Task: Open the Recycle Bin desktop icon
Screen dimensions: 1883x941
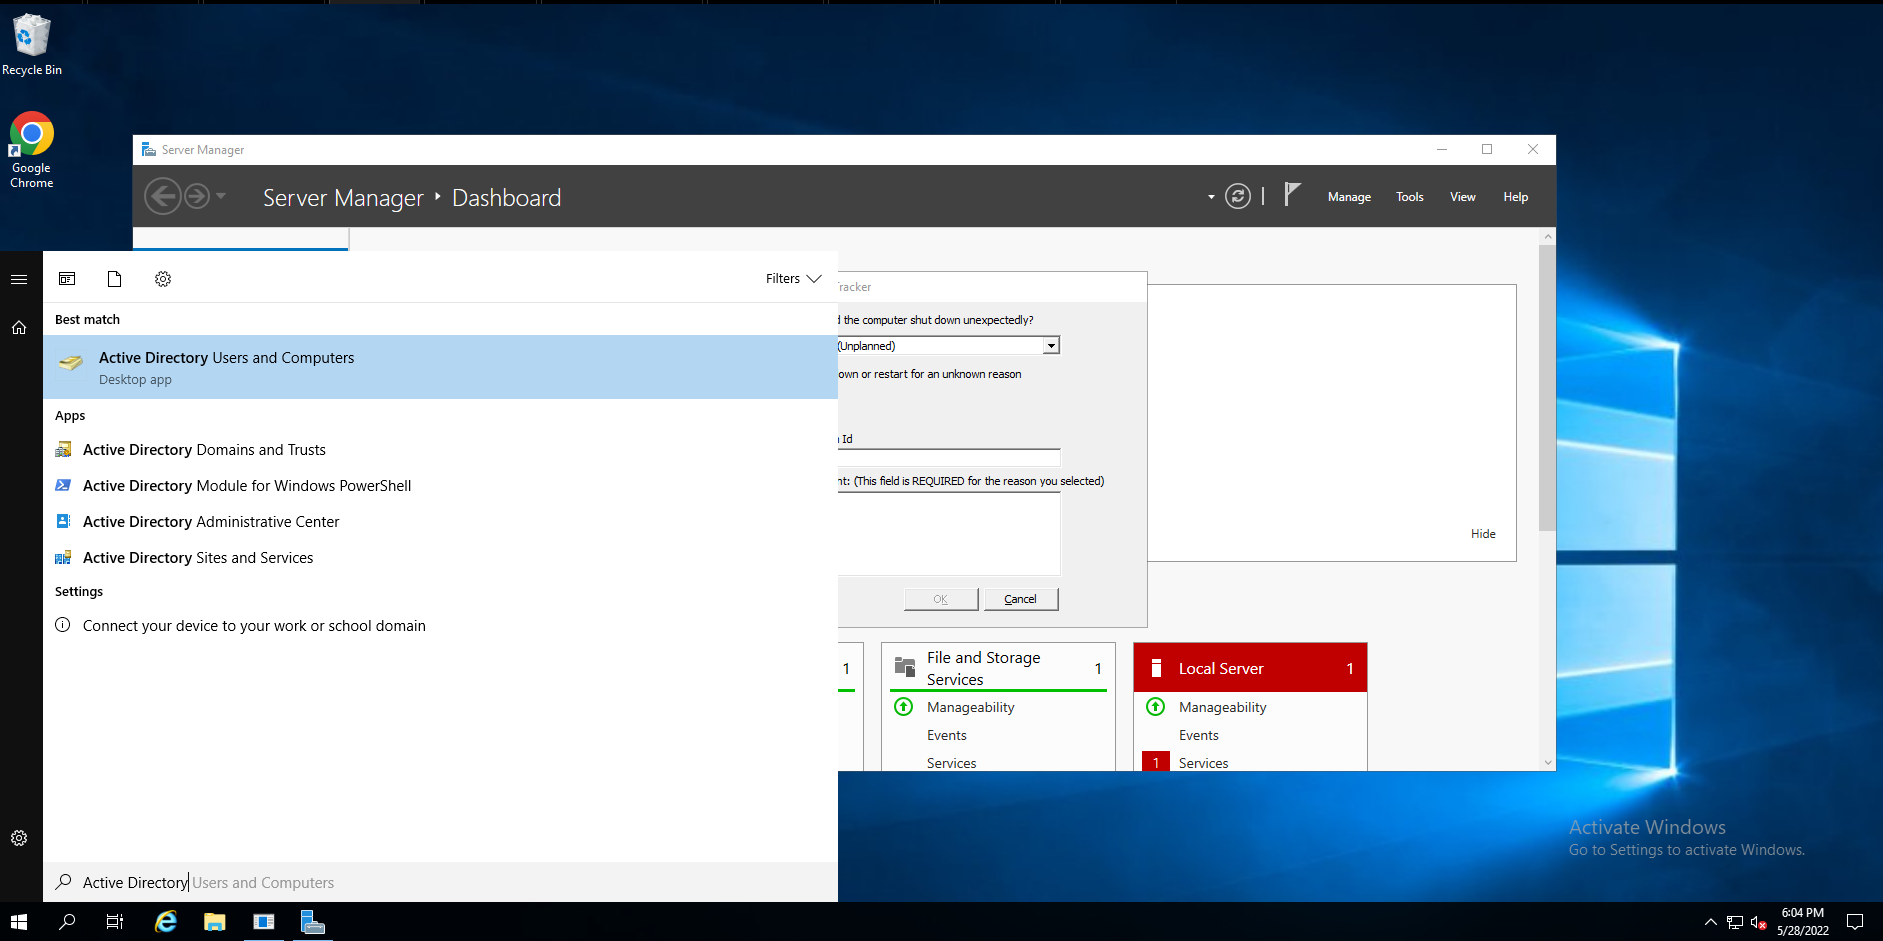Action: click(x=32, y=45)
